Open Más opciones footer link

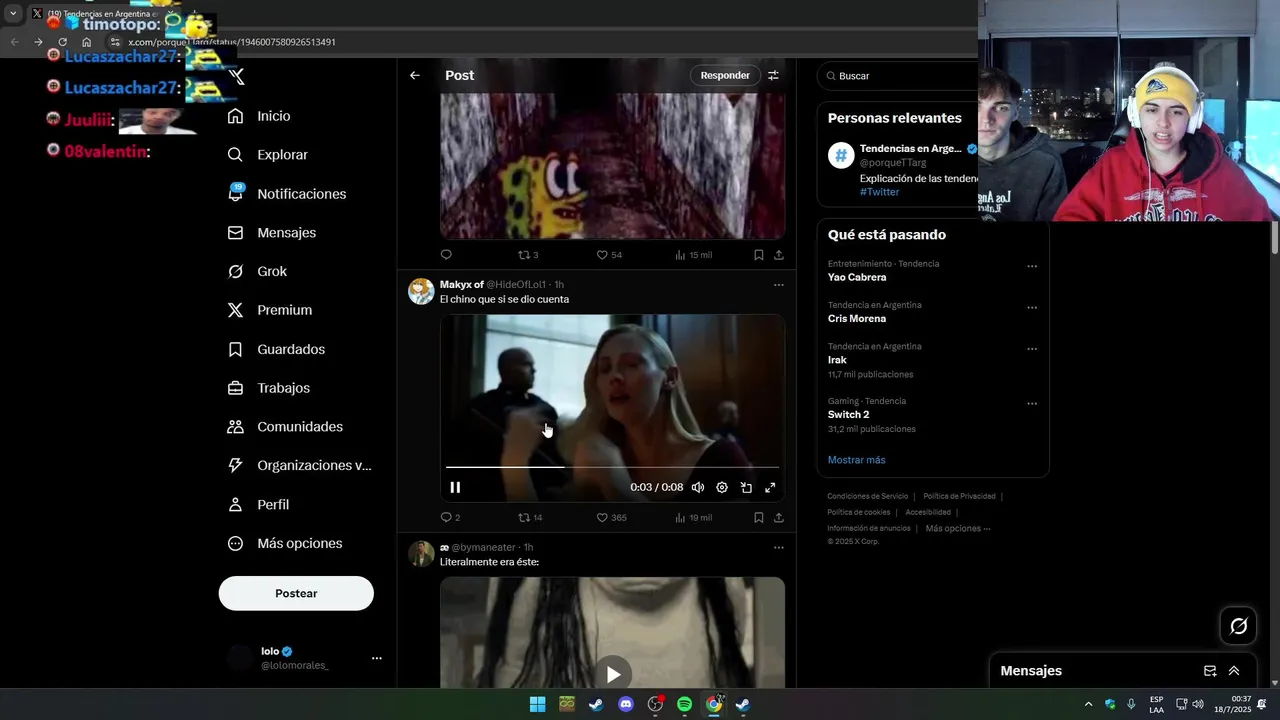click(x=958, y=528)
